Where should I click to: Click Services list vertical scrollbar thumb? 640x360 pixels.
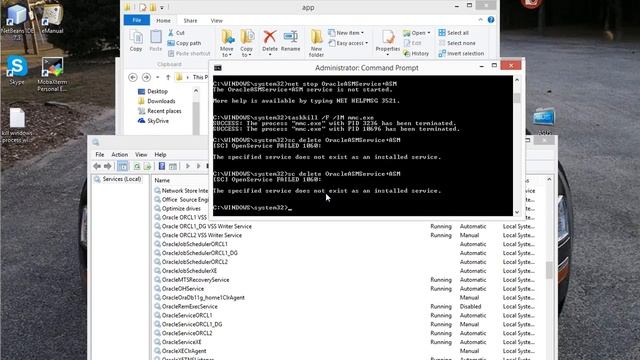[549, 270]
